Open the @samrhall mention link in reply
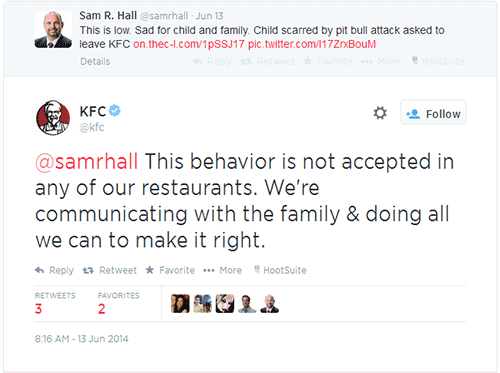Image resolution: width=500 pixels, height=373 pixels. pos(87,162)
